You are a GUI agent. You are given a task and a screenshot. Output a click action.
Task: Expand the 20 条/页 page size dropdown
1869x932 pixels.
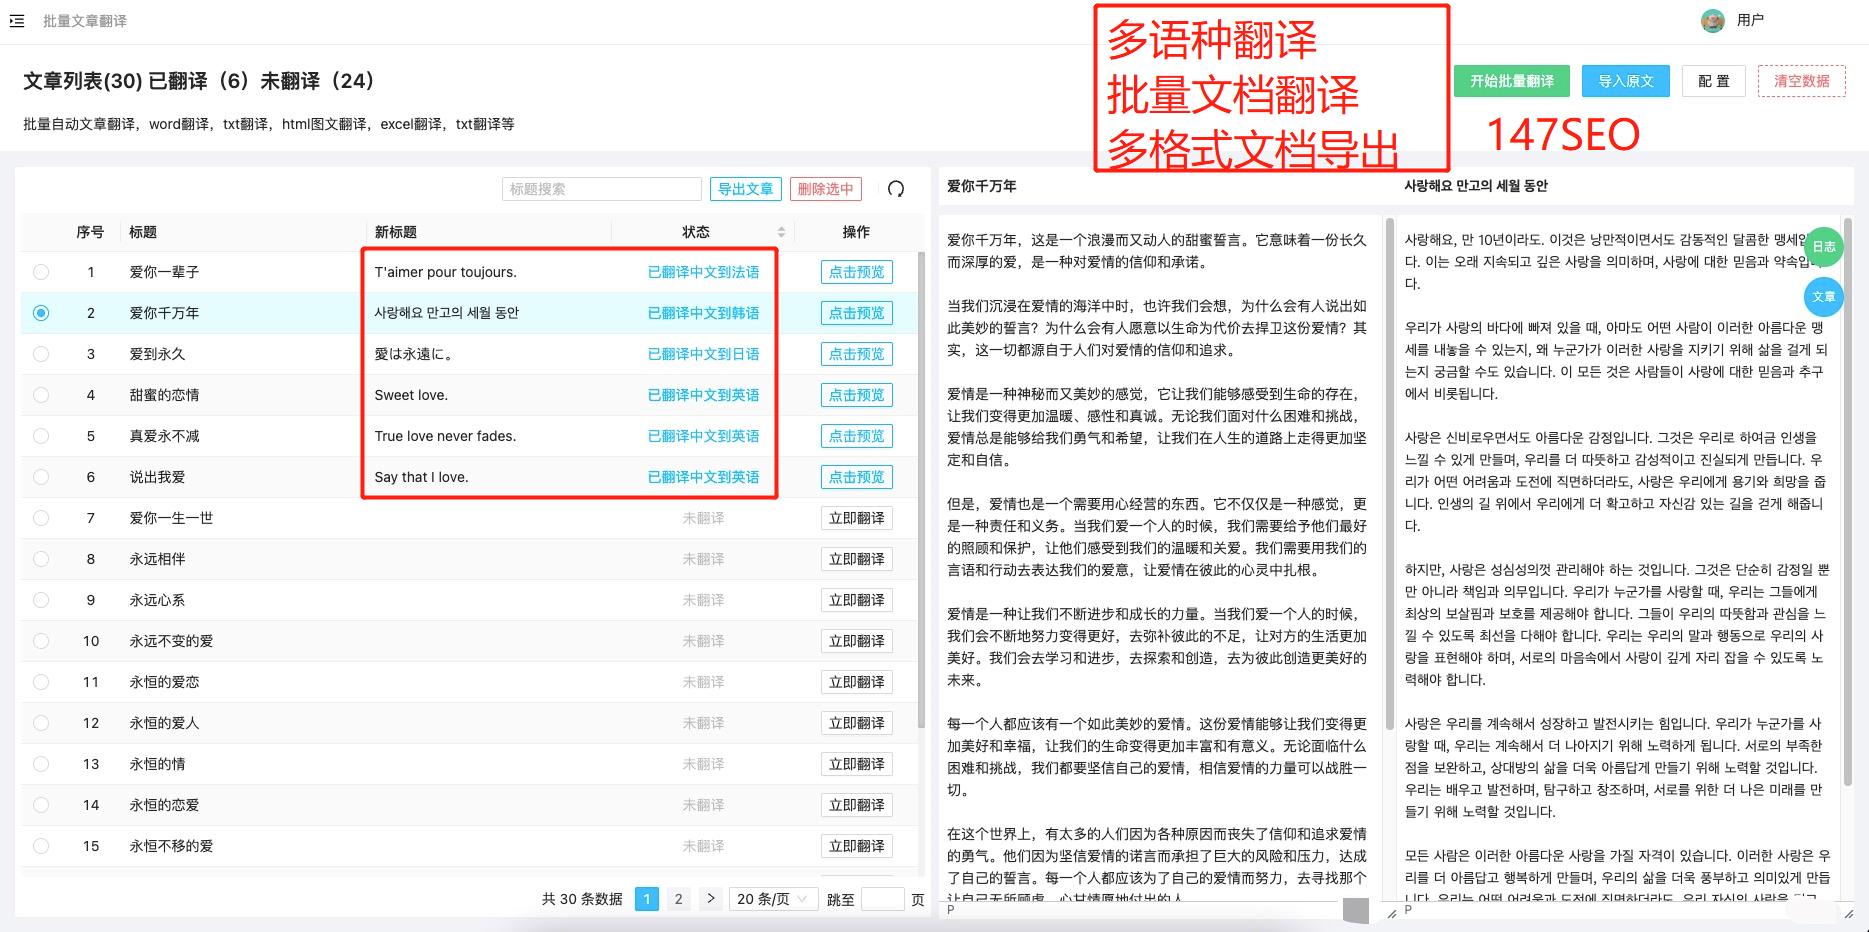click(x=773, y=899)
